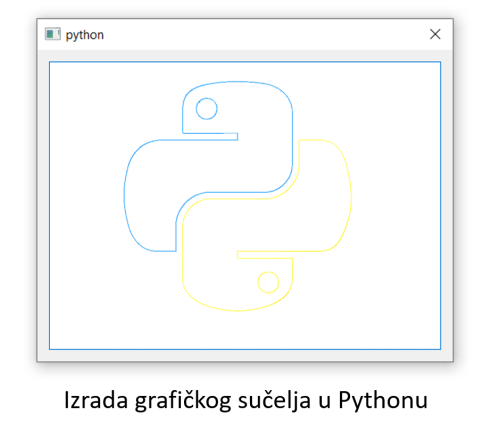Image resolution: width=500 pixels, height=431 pixels.
Task: Click the empty middle of the title bar
Action: tap(260, 34)
